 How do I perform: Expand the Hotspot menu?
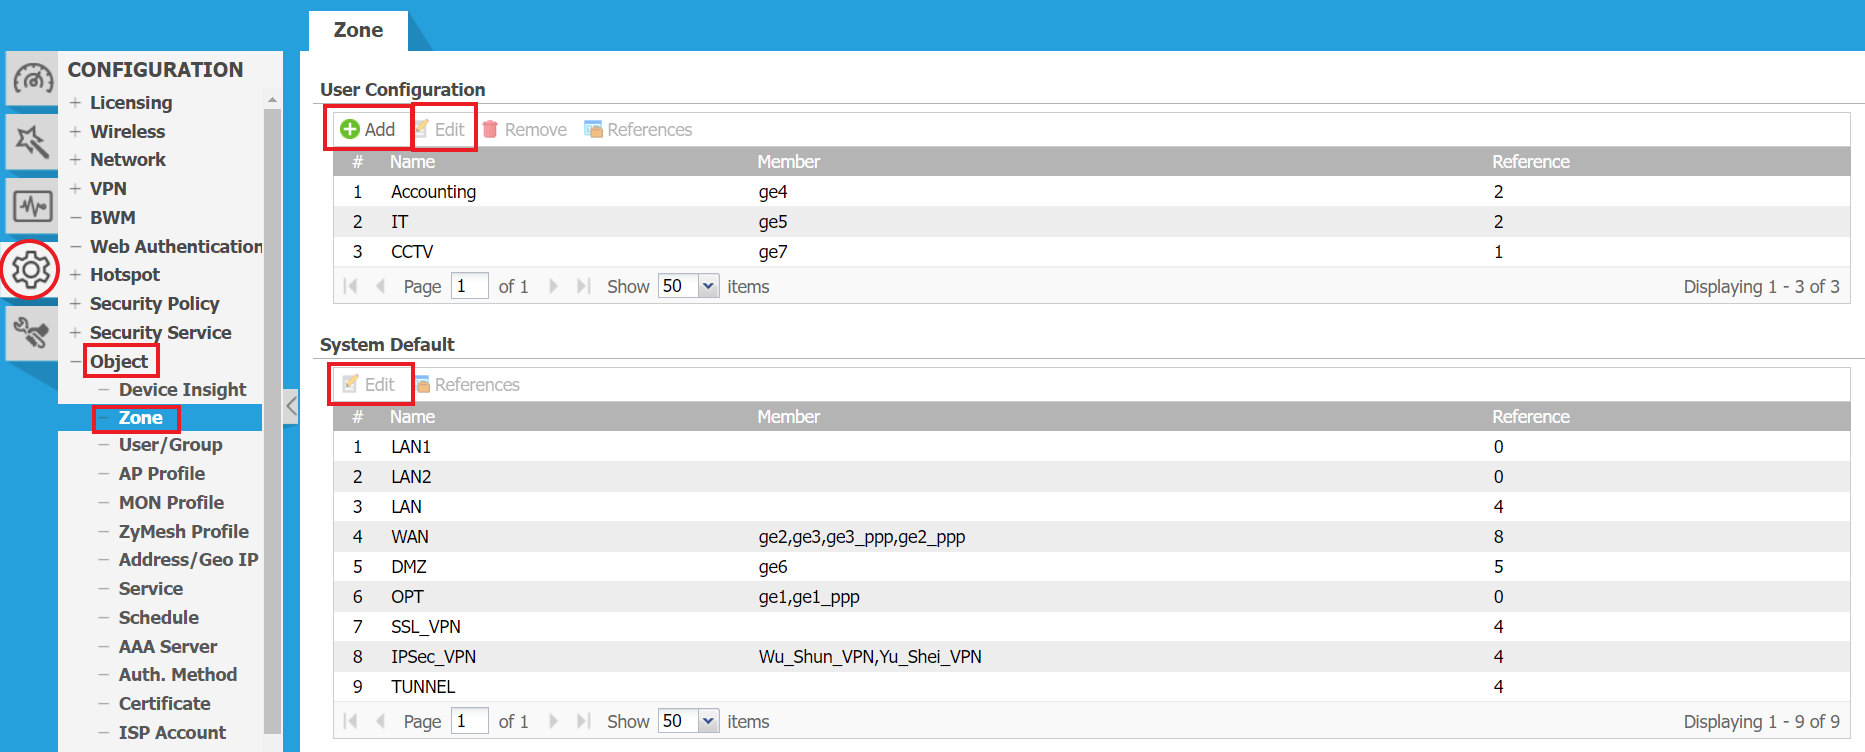(x=75, y=274)
